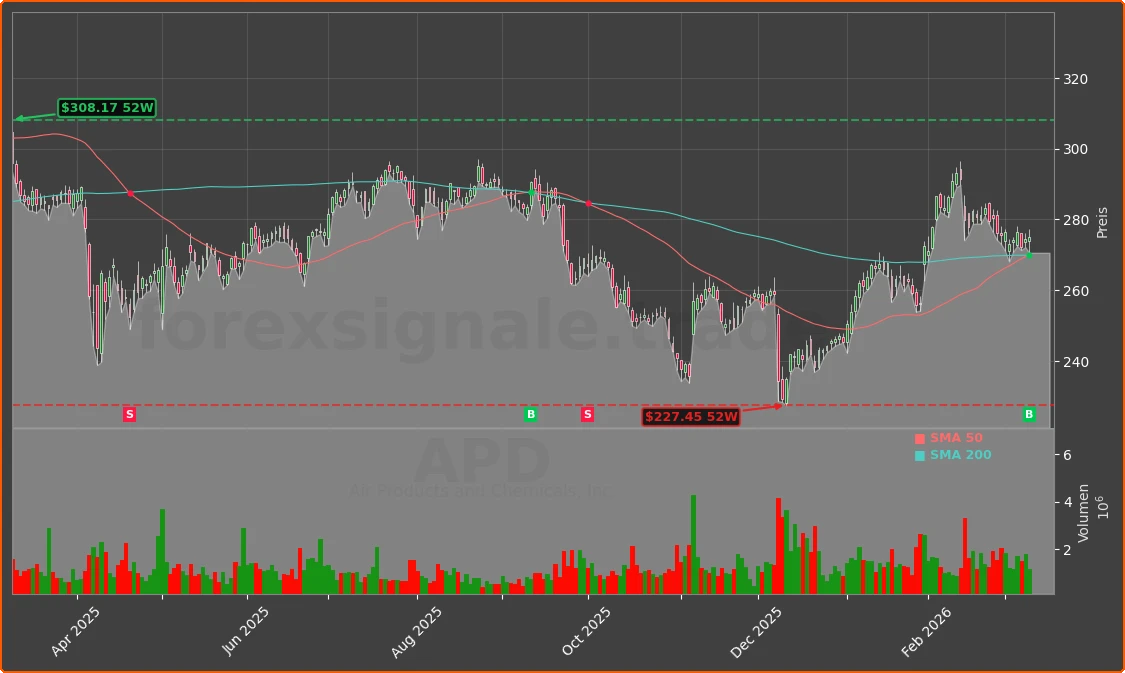Click the teal SMA 200 legend square
The image size is (1125, 673).
[920, 456]
